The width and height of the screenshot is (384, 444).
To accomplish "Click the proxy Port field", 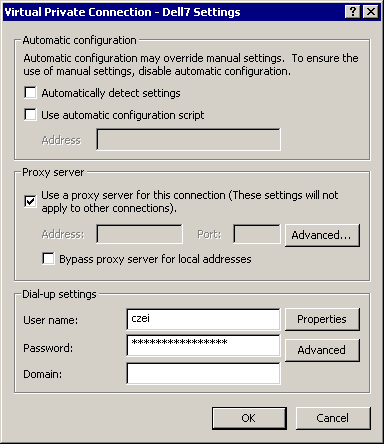I will click(257, 234).
